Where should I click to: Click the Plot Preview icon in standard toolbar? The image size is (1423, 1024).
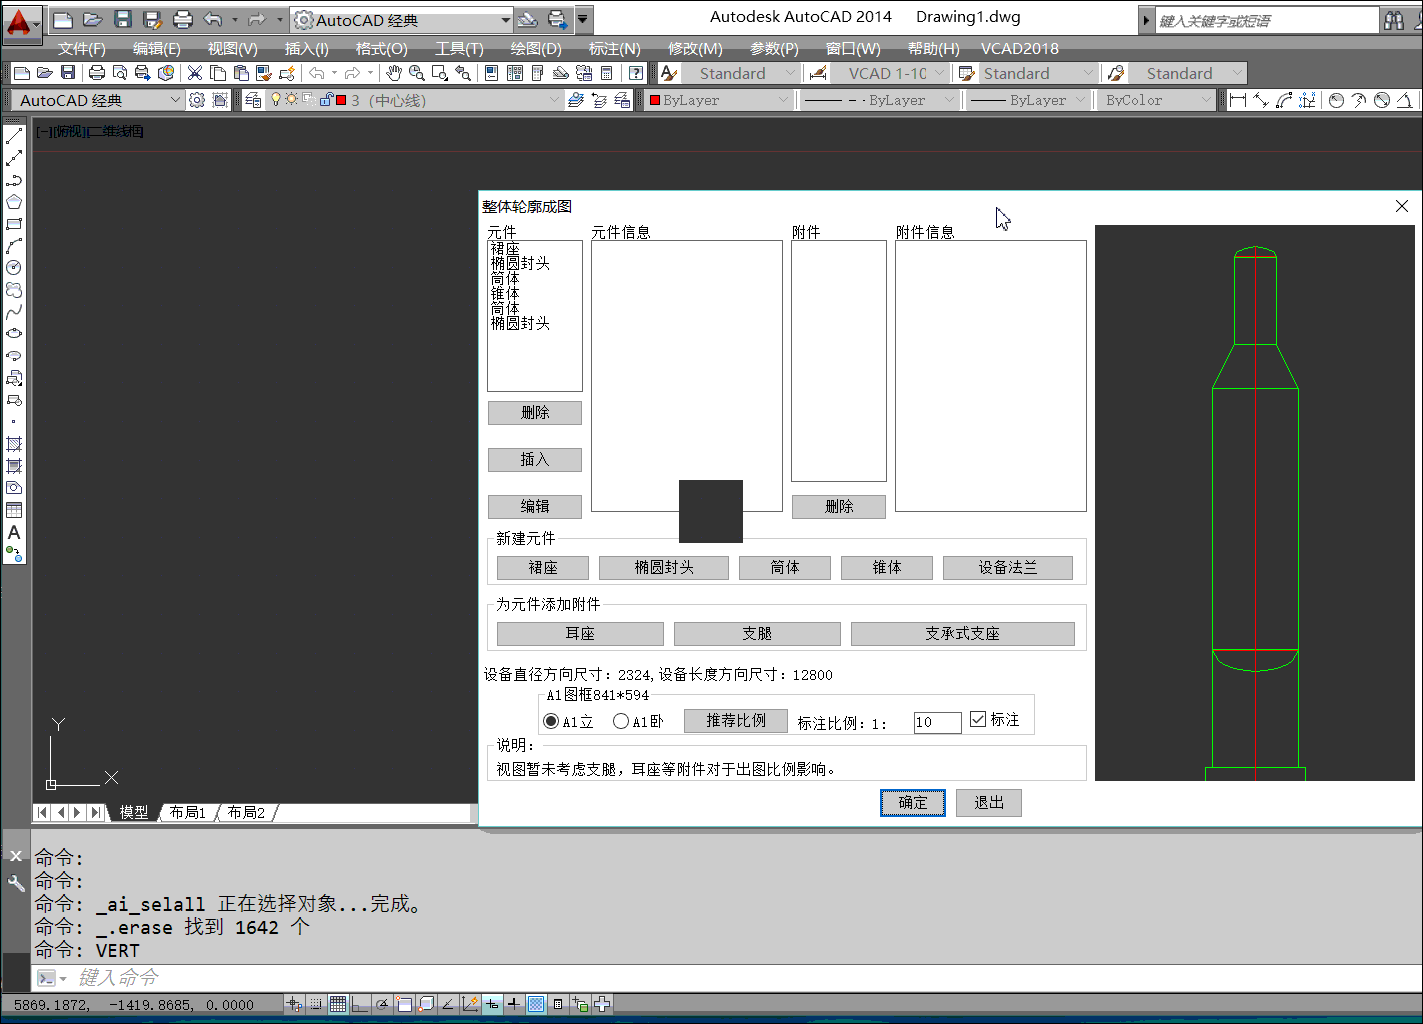(x=120, y=73)
